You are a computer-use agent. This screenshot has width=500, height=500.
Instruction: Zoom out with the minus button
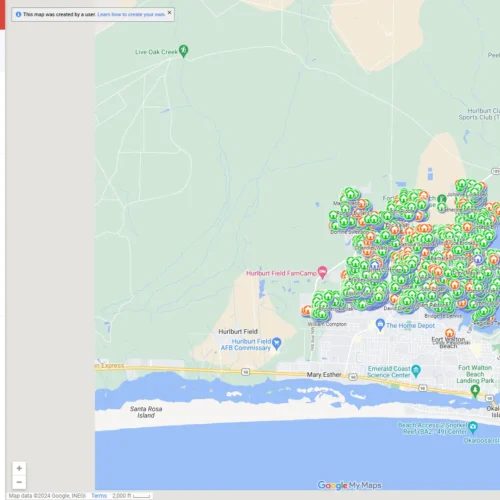19,482
